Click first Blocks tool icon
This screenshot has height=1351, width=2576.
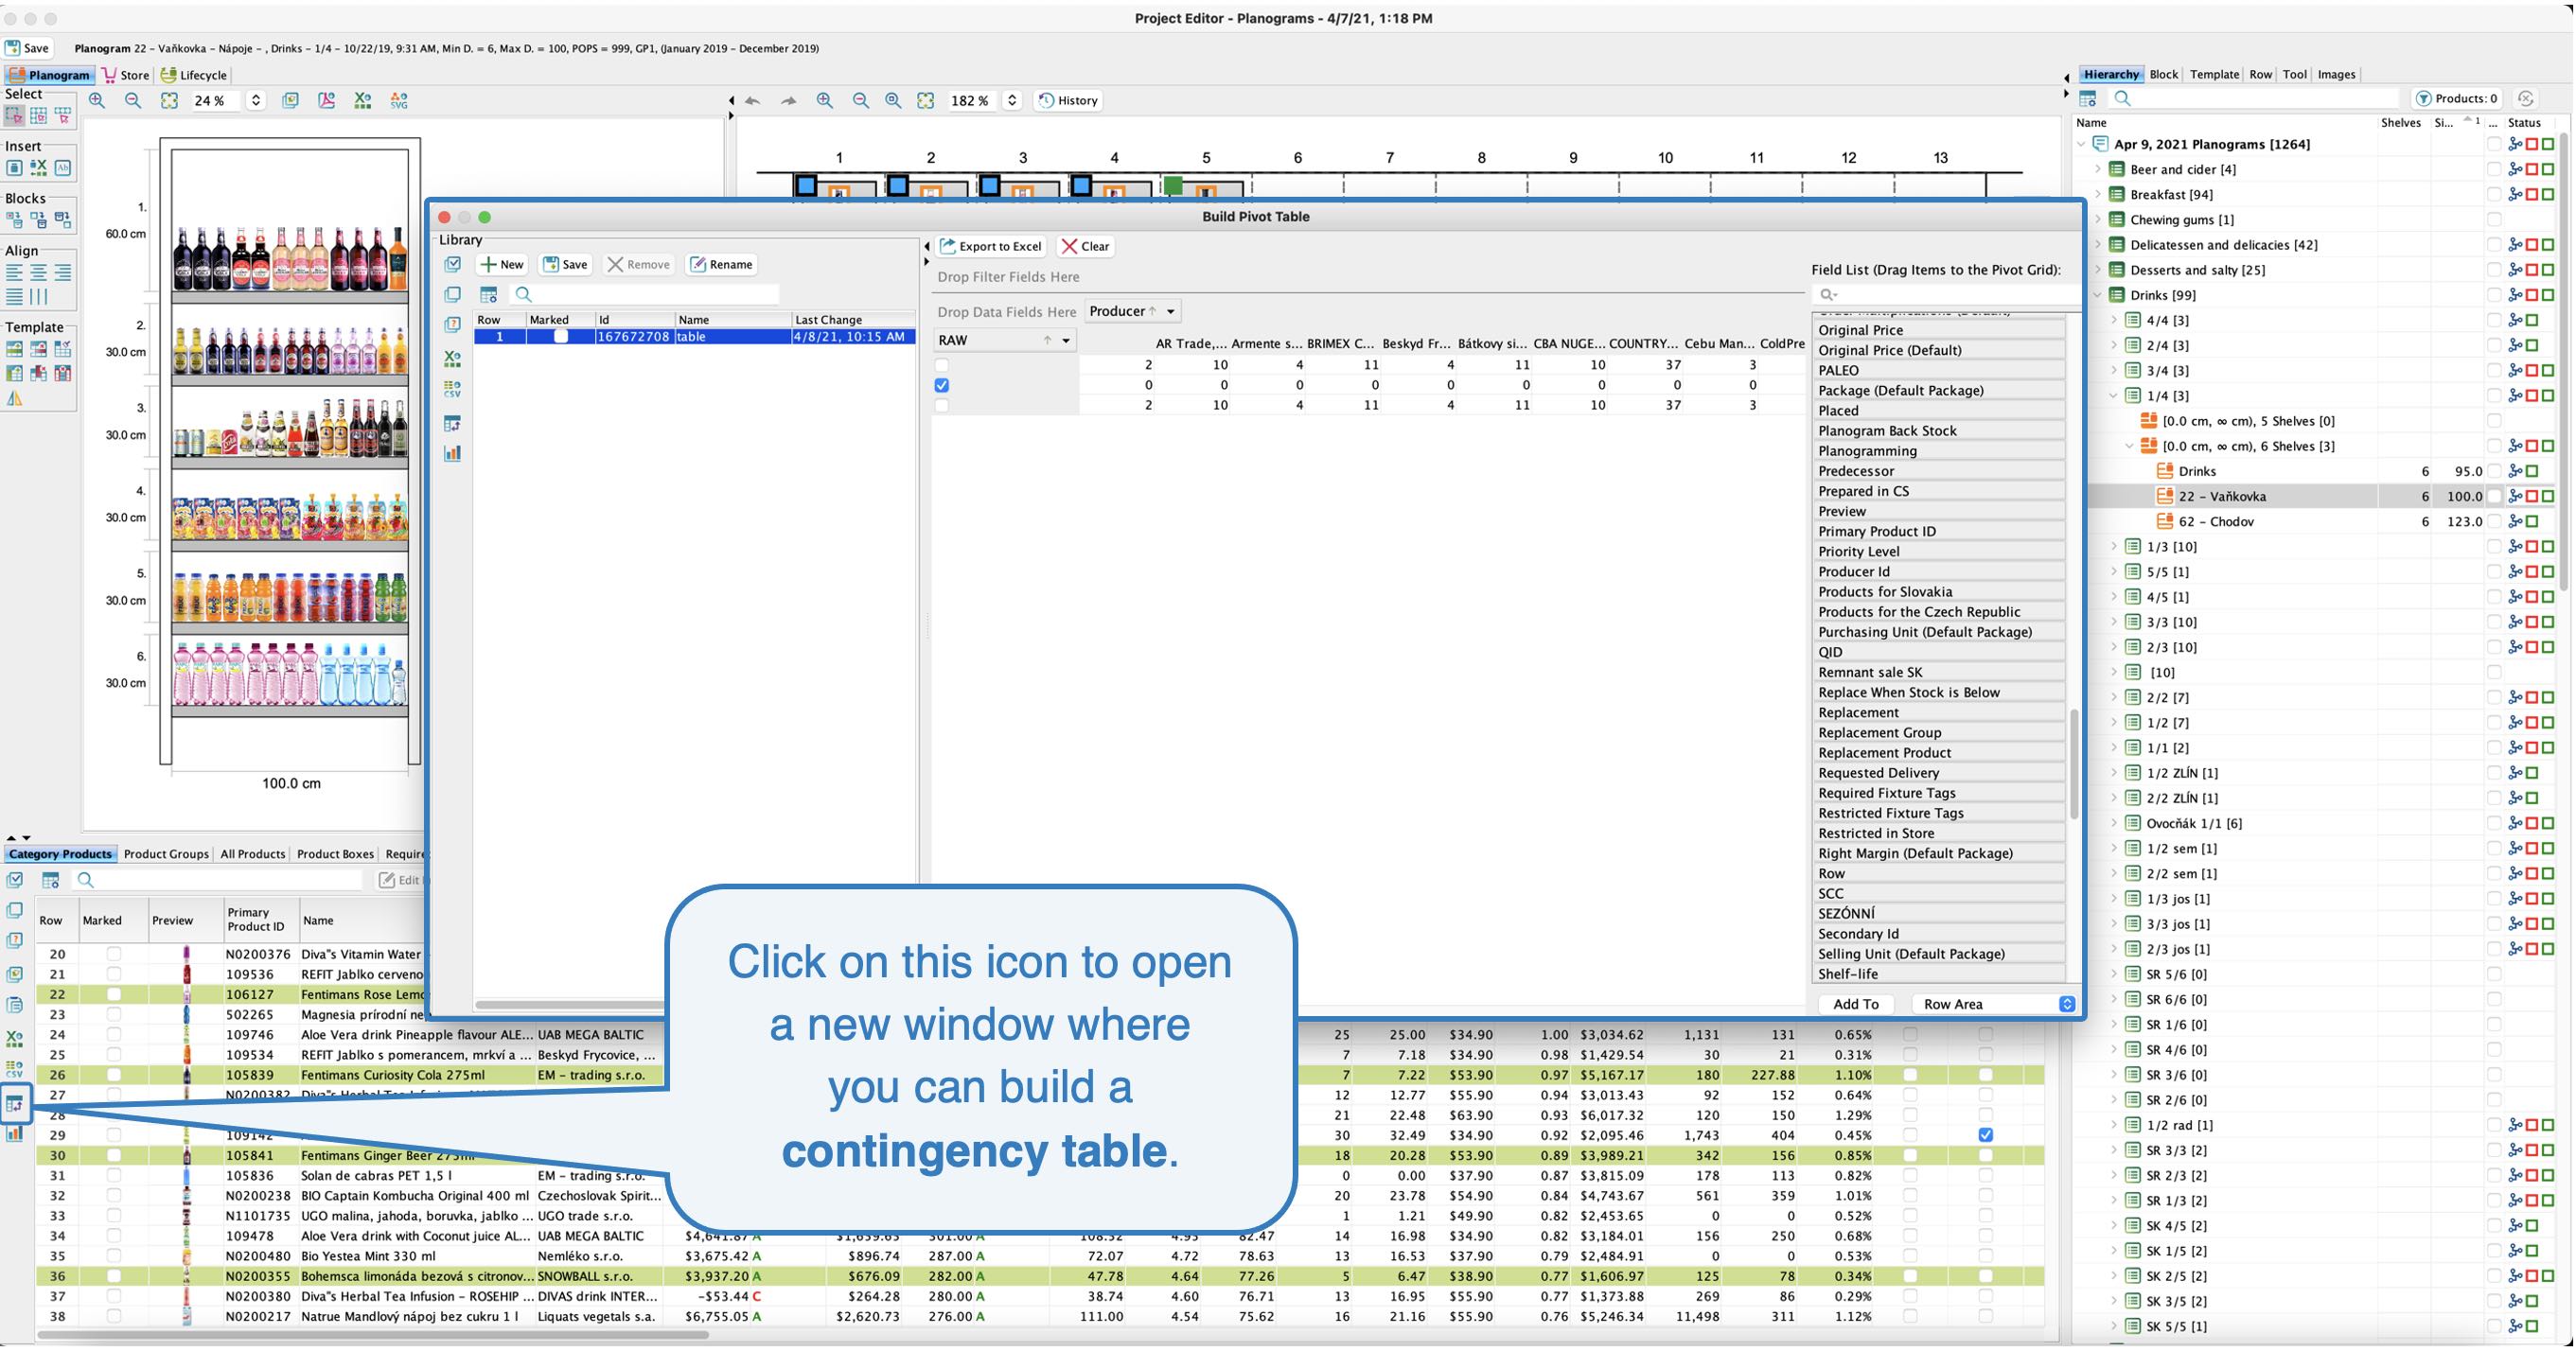pos(14,220)
